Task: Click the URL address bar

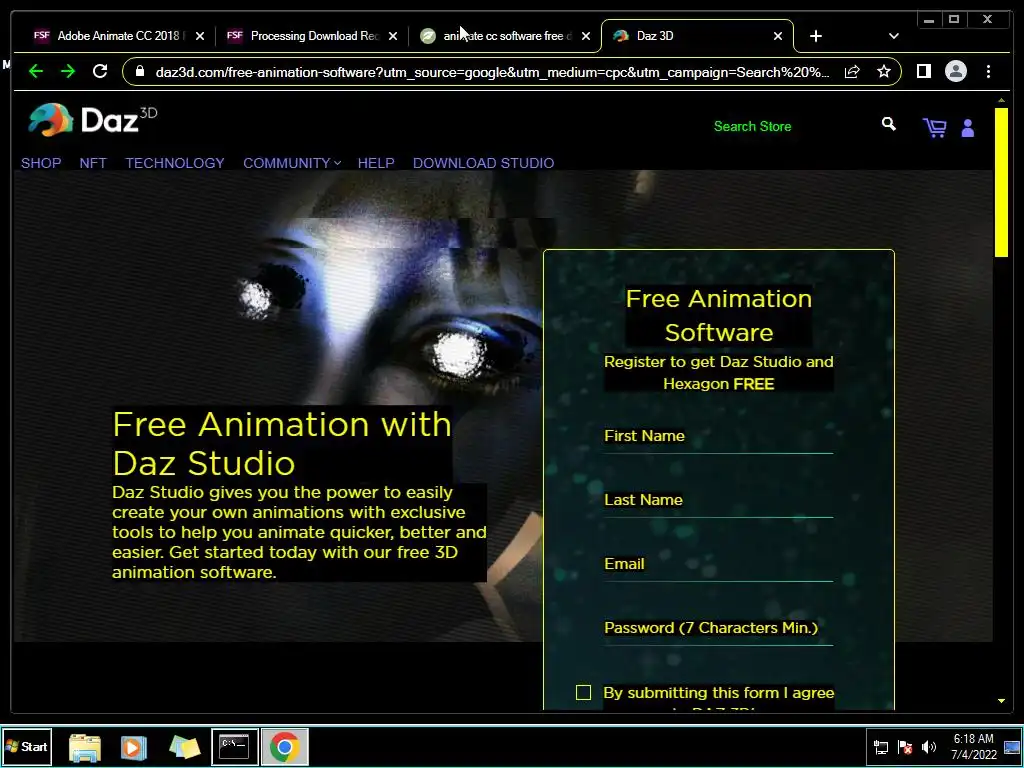Action: point(492,72)
